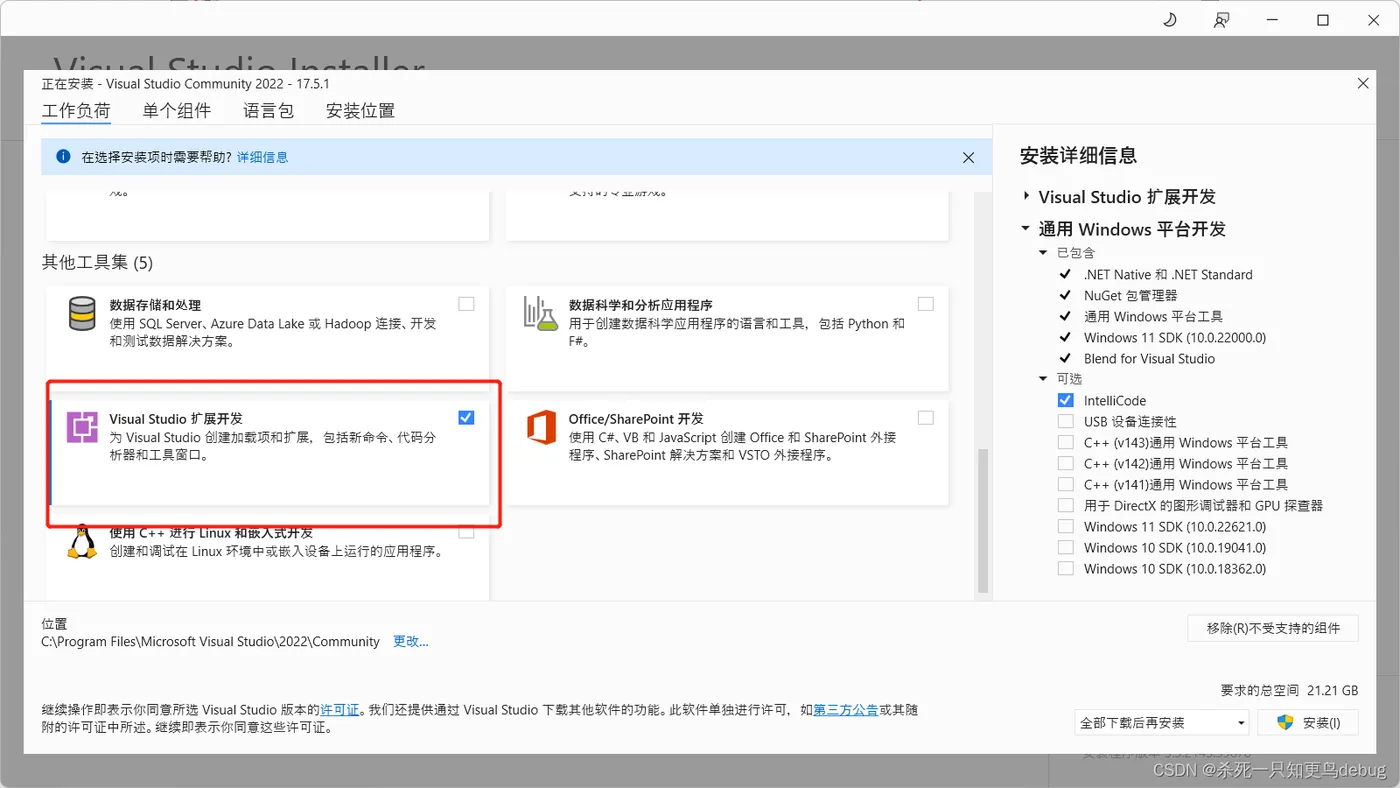Image resolution: width=1400 pixels, height=788 pixels.
Task: Uncheck the Visual Studio 扩展开发 workload checkbox
Action: click(x=466, y=418)
